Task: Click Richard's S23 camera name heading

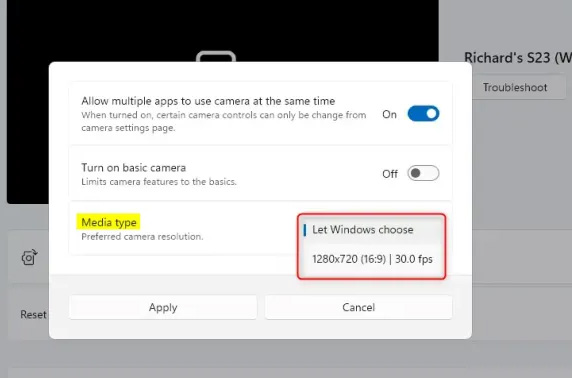Action: click(518, 58)
